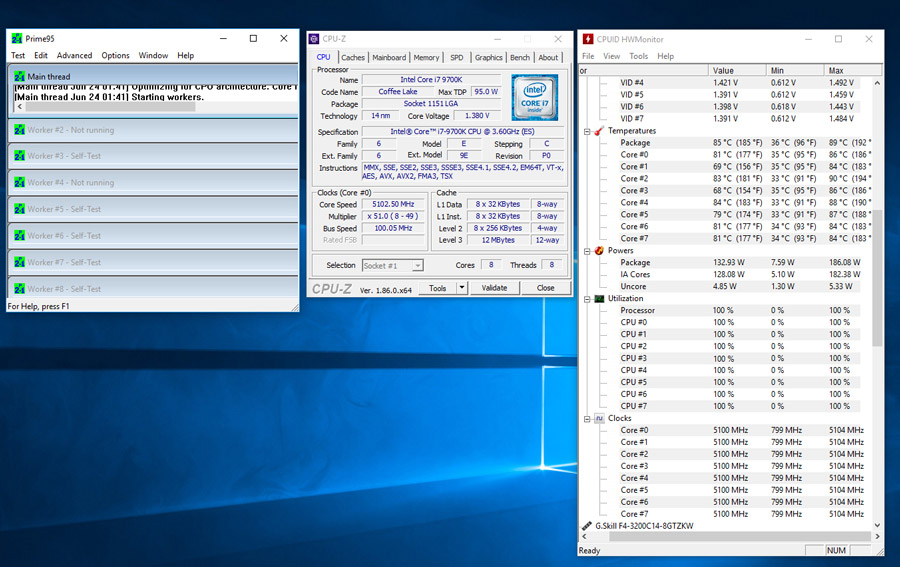Click the HWMonitor scroll up arrow
The width and height of the screenshot is (900, 567).
[x=877, y=83]
